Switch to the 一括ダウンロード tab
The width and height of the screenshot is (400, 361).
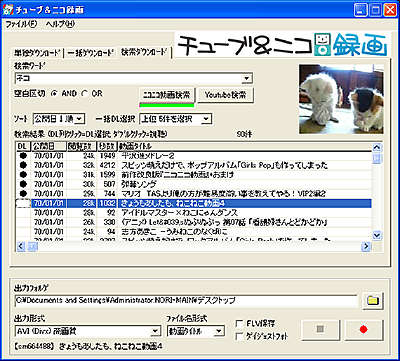[90, 53]
